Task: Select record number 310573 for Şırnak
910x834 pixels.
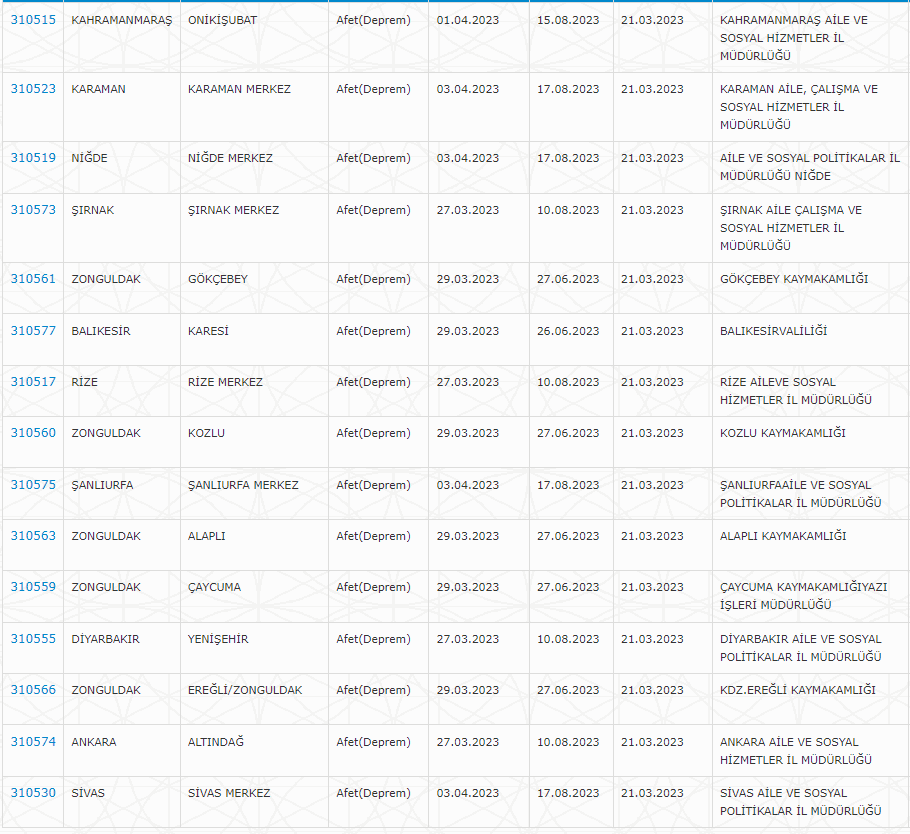Action: click(33, 210)
